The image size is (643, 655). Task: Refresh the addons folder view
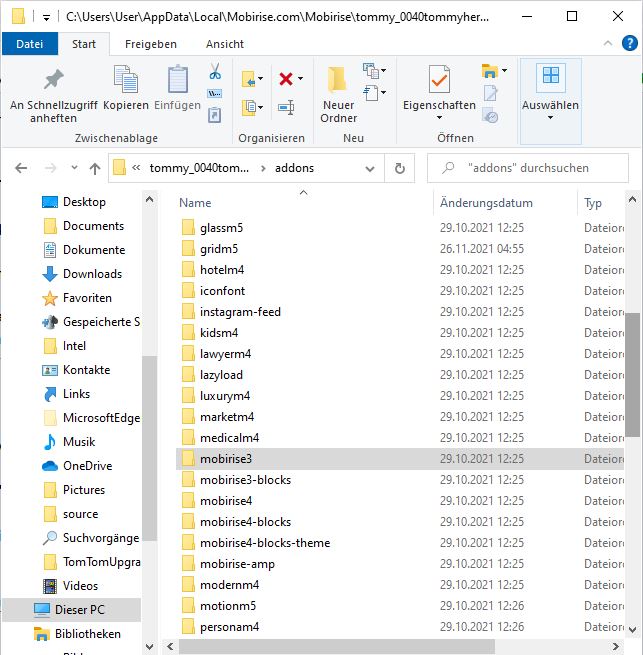tap(400, 168)
